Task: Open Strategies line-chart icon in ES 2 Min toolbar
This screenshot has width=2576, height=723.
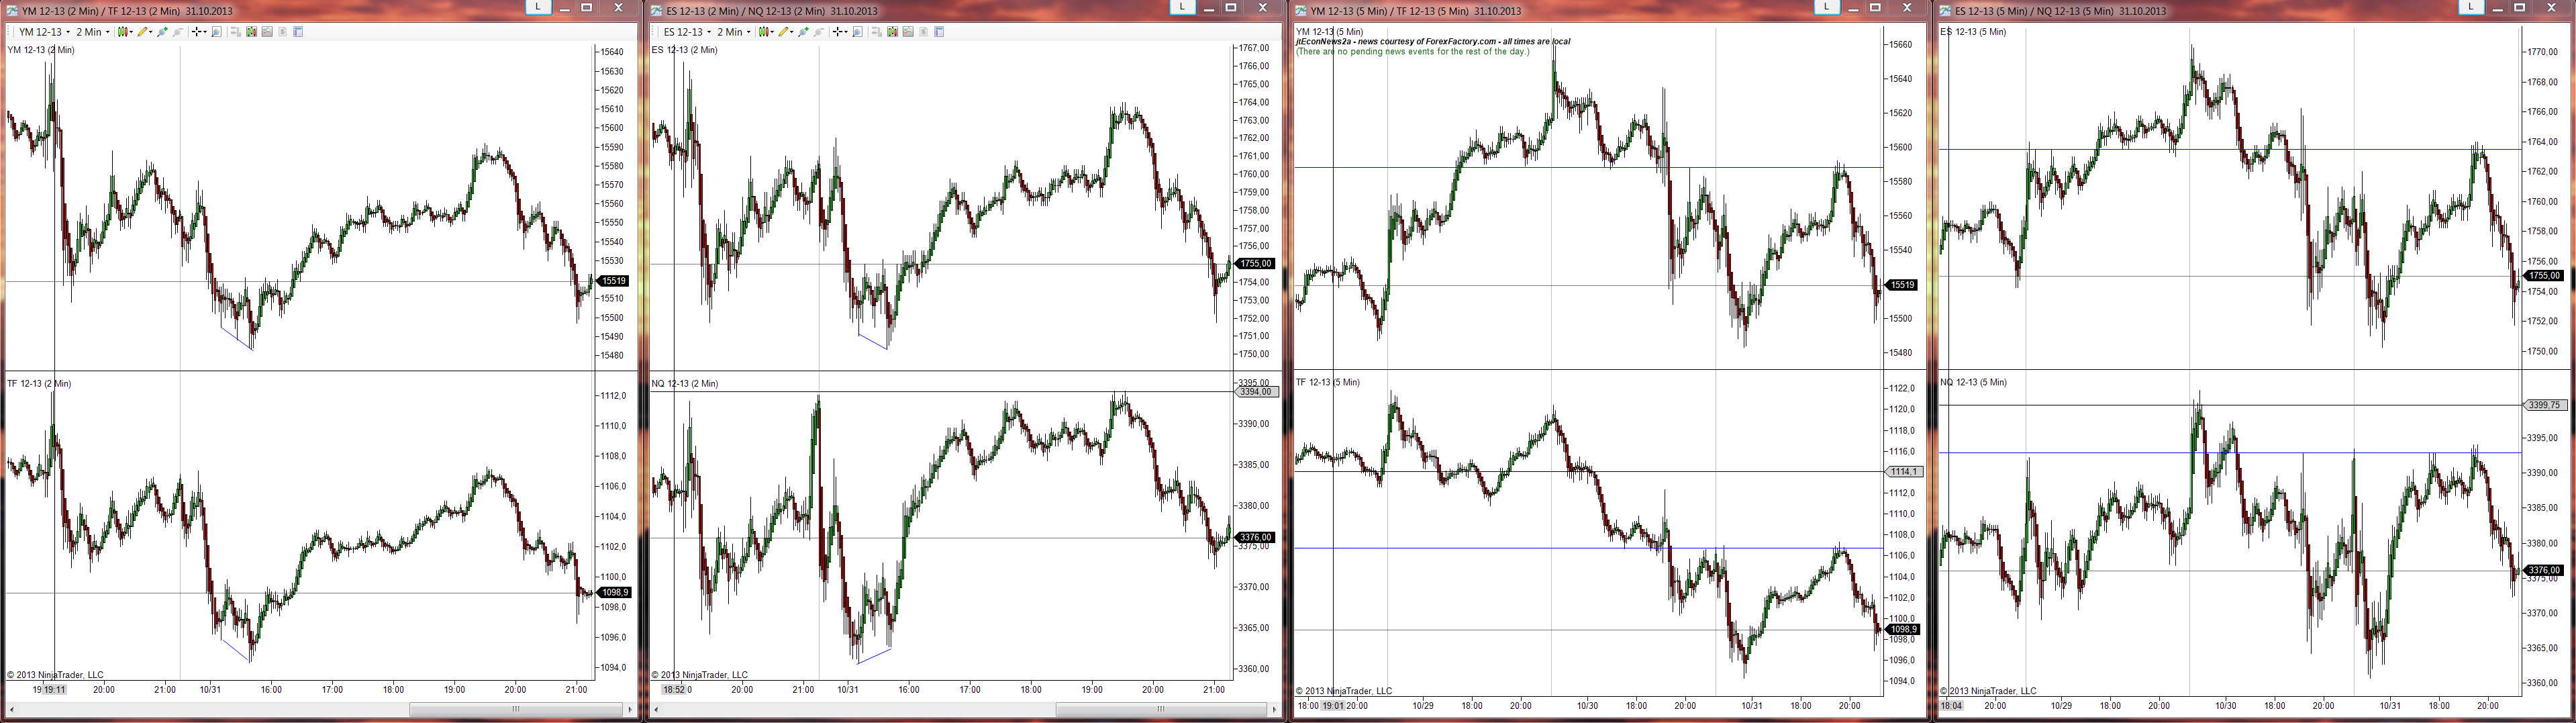Action: pyautogui.click(x=908, y=32)
